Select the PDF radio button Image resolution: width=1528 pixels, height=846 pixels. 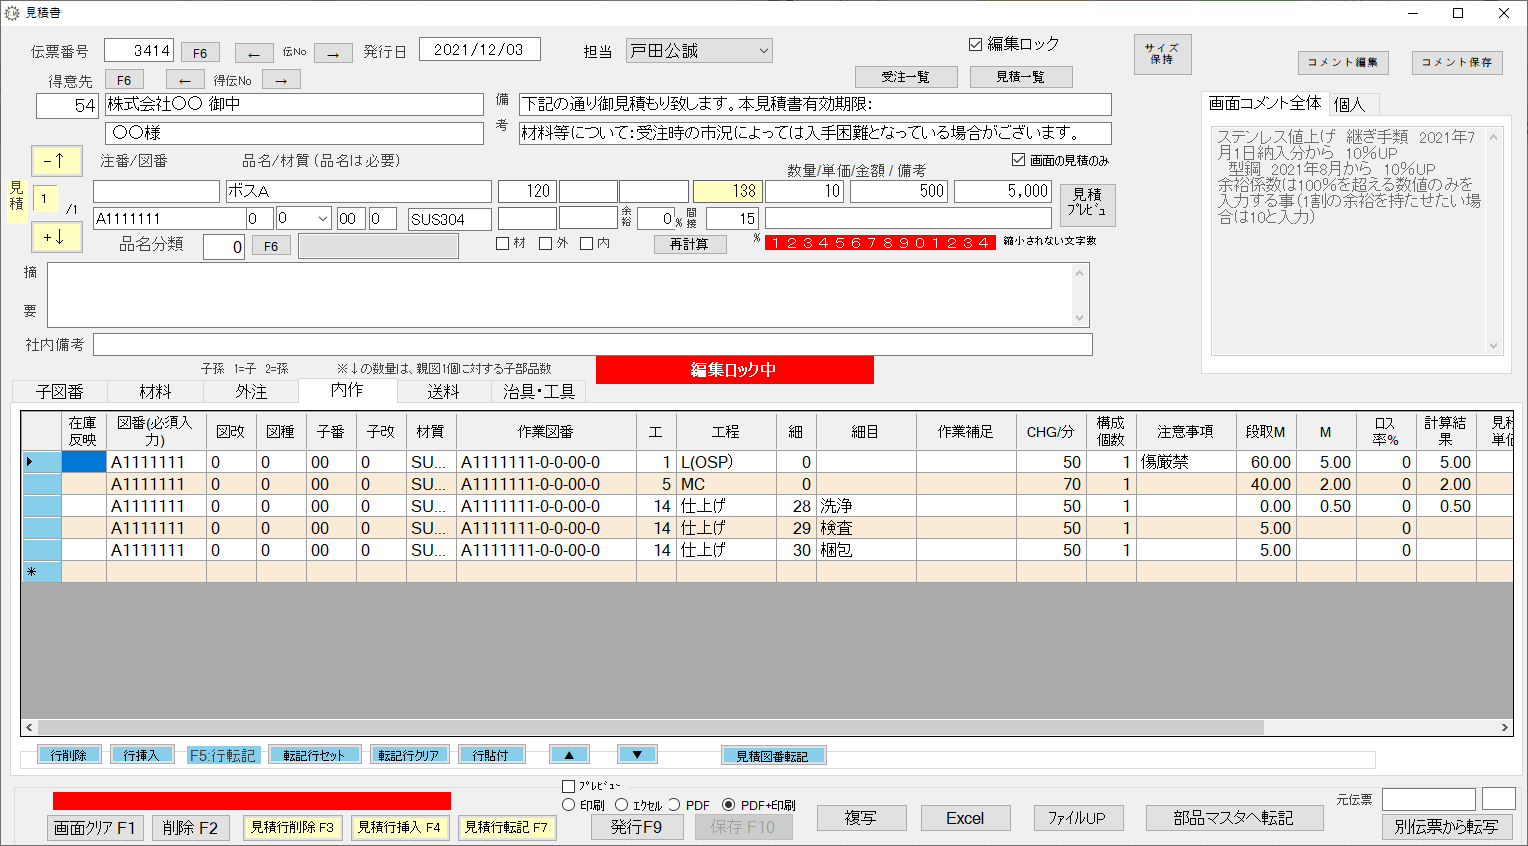click(674, 805)
